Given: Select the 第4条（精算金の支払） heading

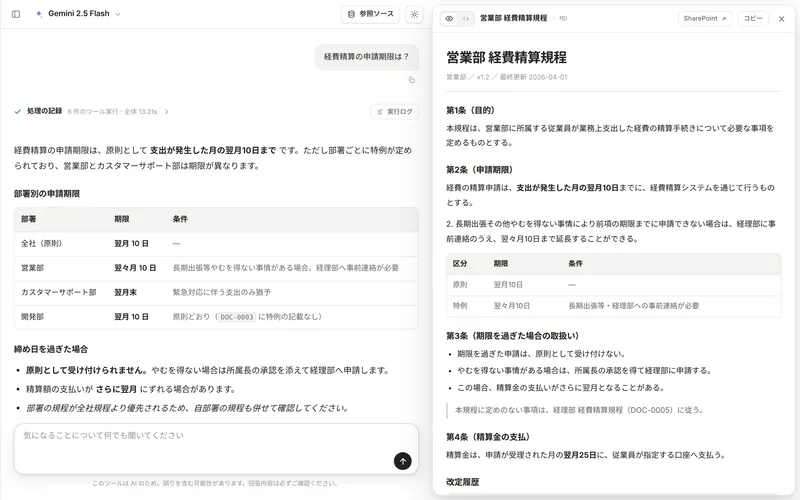Looking at the screenshot, I should coord(489,437).
